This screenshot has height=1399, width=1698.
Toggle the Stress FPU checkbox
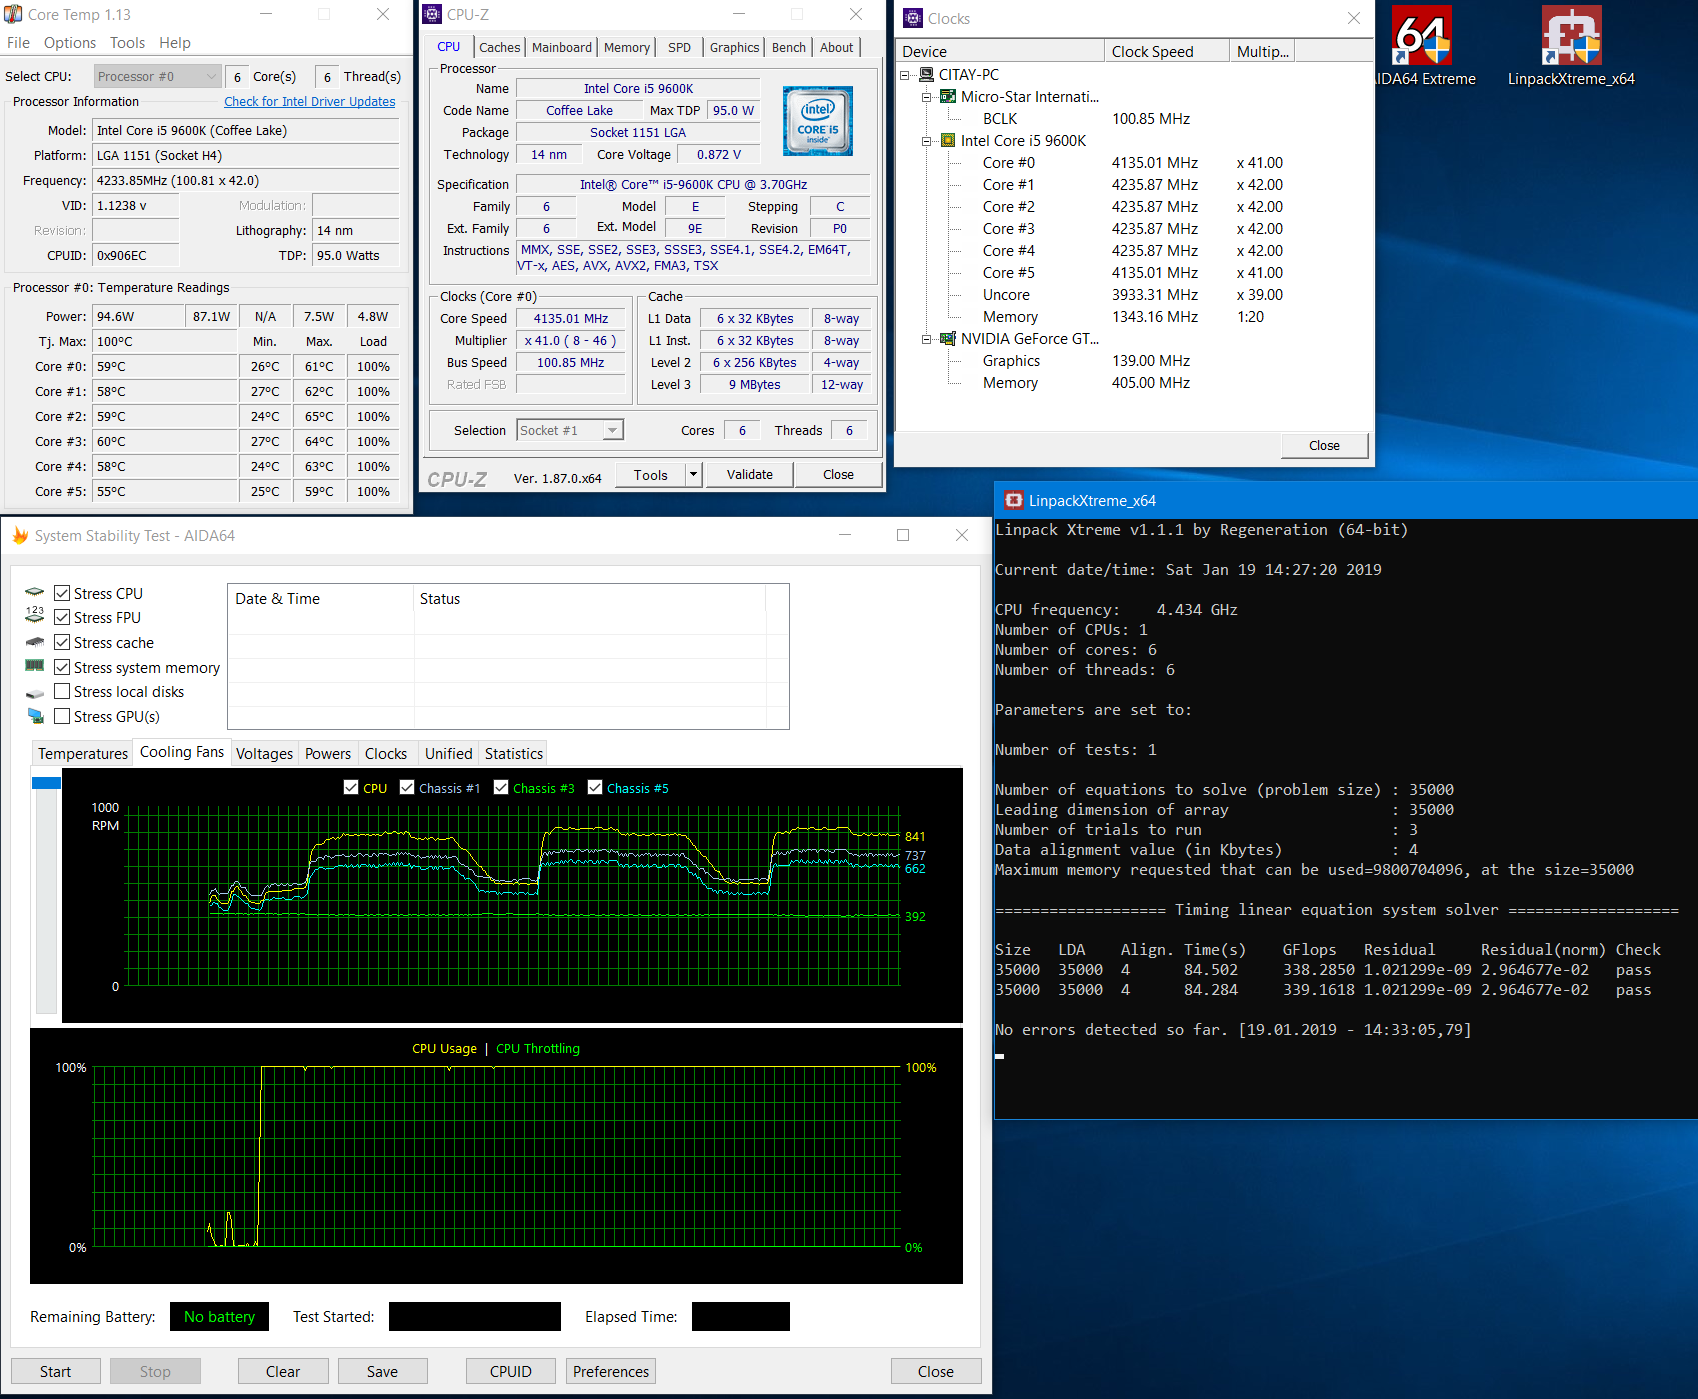pyautogui.click(x=62, y=617)
